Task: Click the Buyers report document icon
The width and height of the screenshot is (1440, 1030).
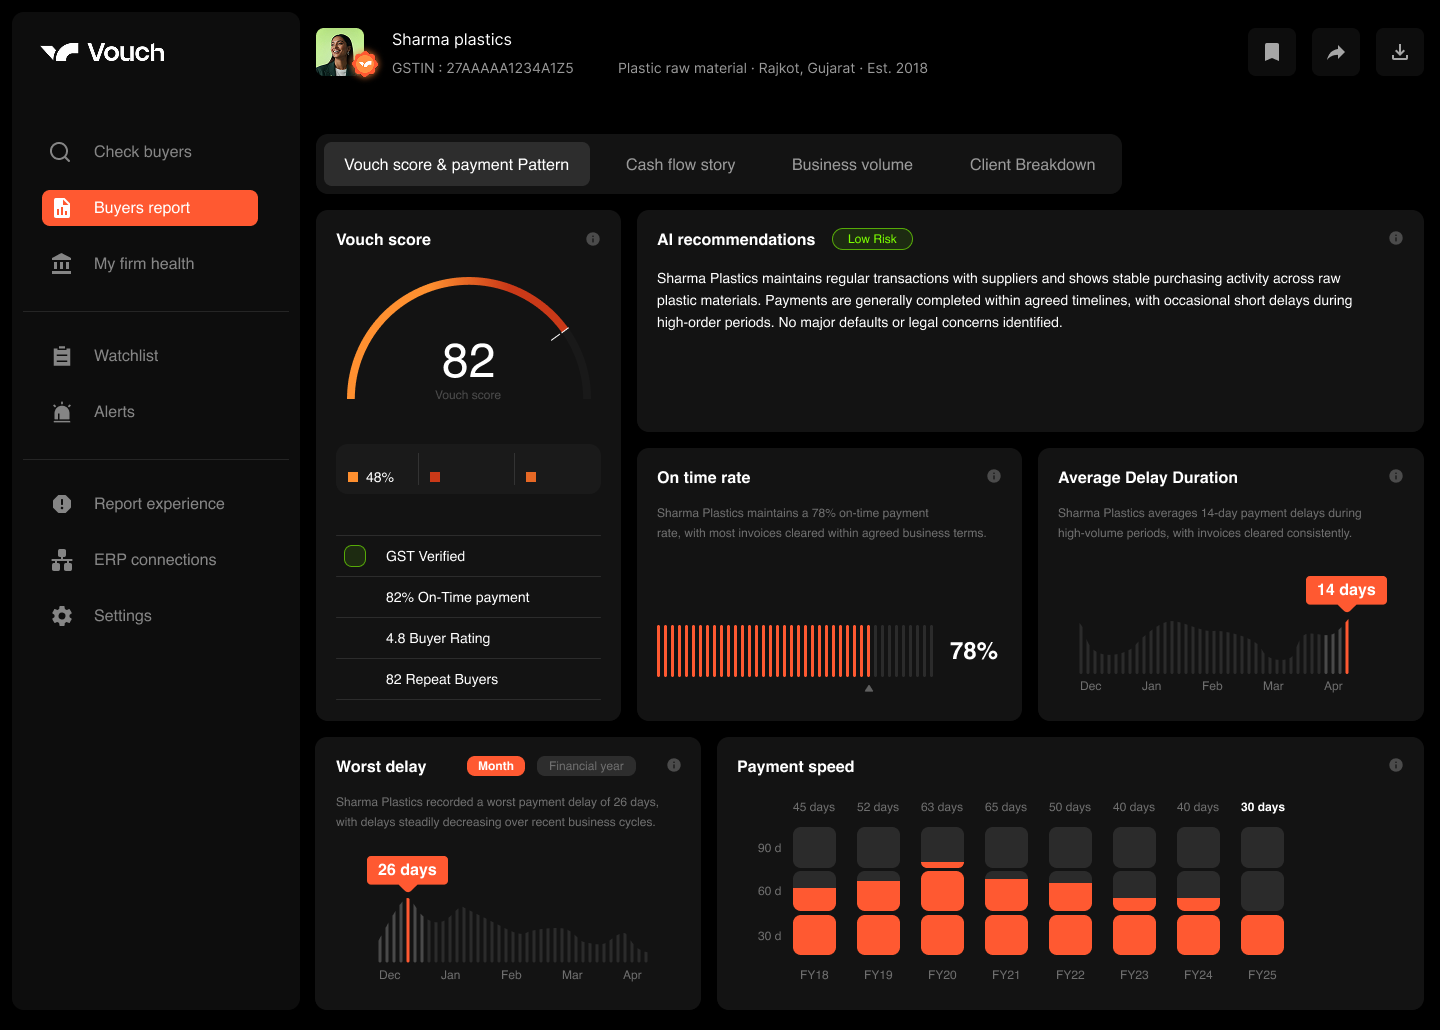Action: [62, 208]
